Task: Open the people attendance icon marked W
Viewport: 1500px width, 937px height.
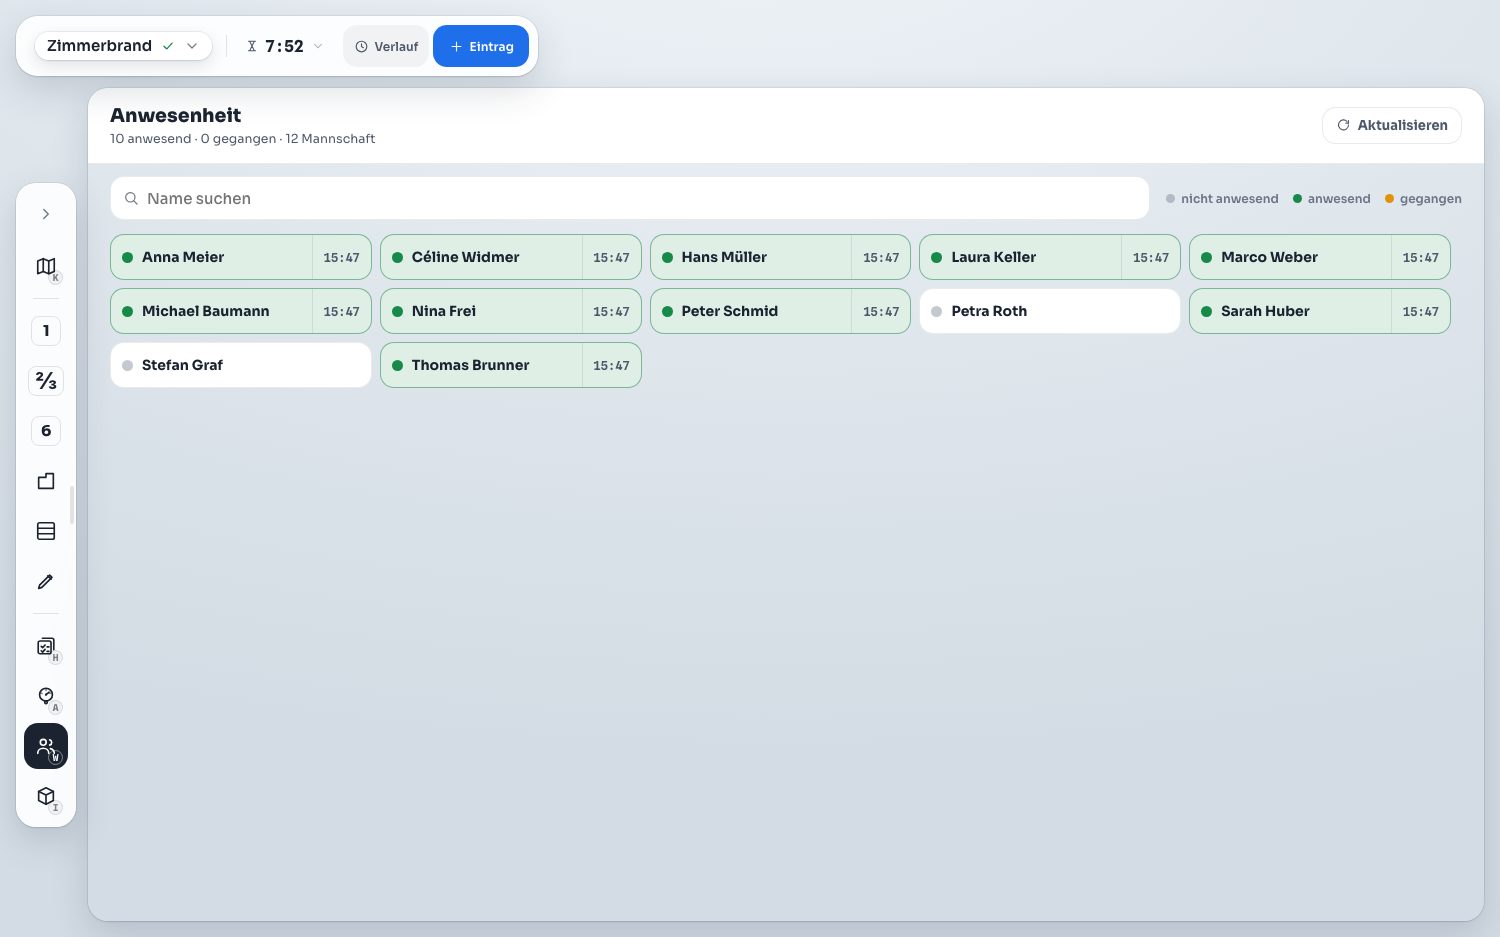Action: (x=46, y=746)
